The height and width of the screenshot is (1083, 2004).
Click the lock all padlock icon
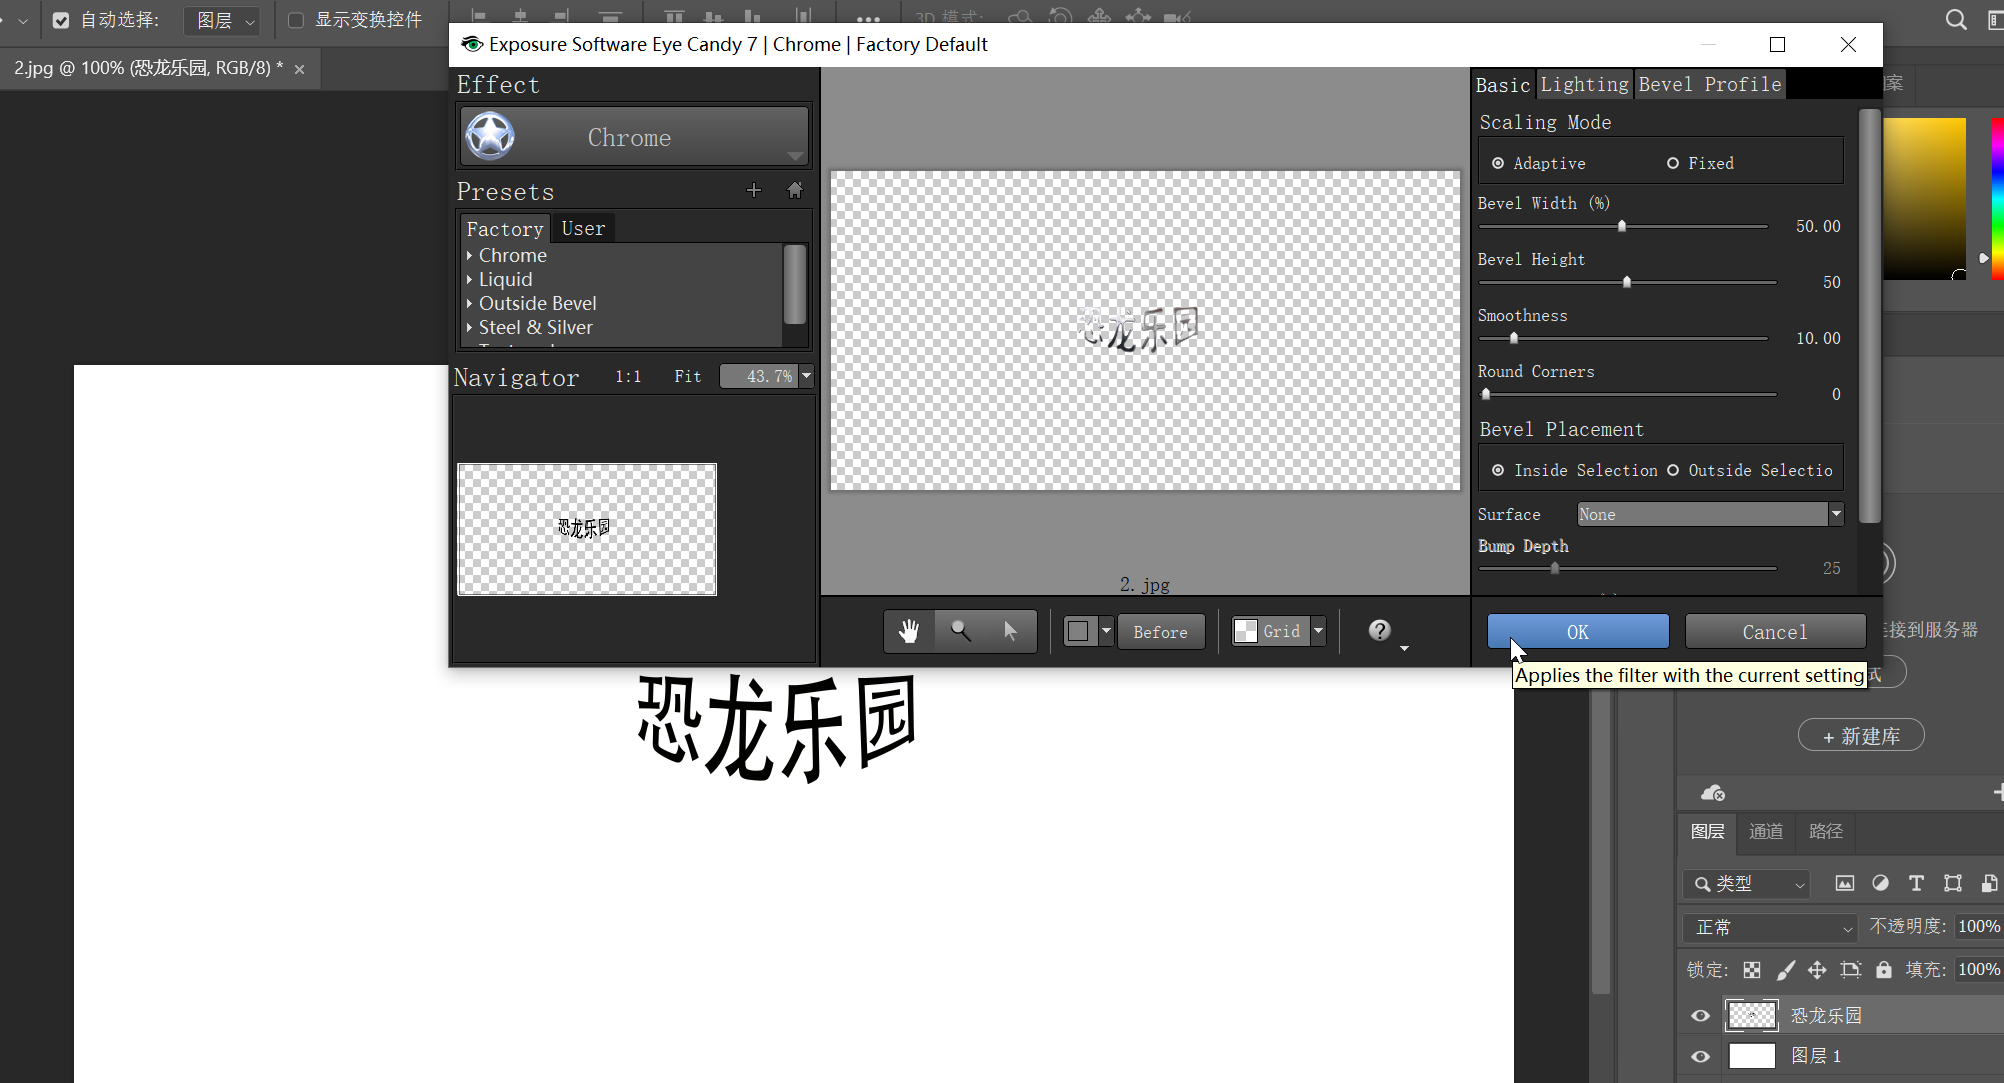(x=1883, y=969)
